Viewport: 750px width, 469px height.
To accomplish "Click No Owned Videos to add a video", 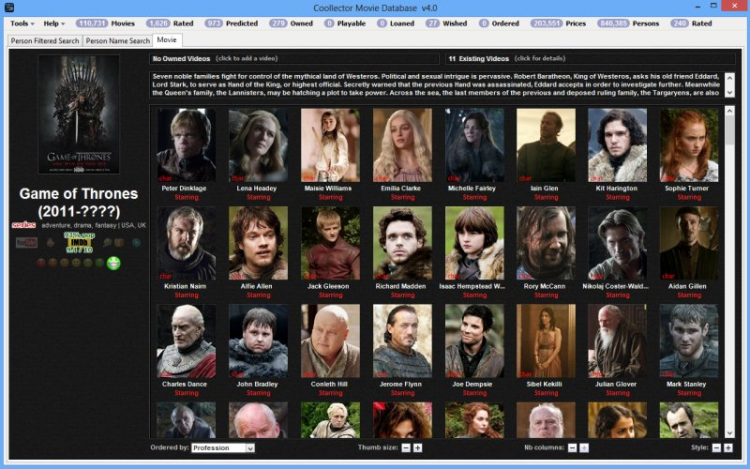I will [x=294, y=59].
